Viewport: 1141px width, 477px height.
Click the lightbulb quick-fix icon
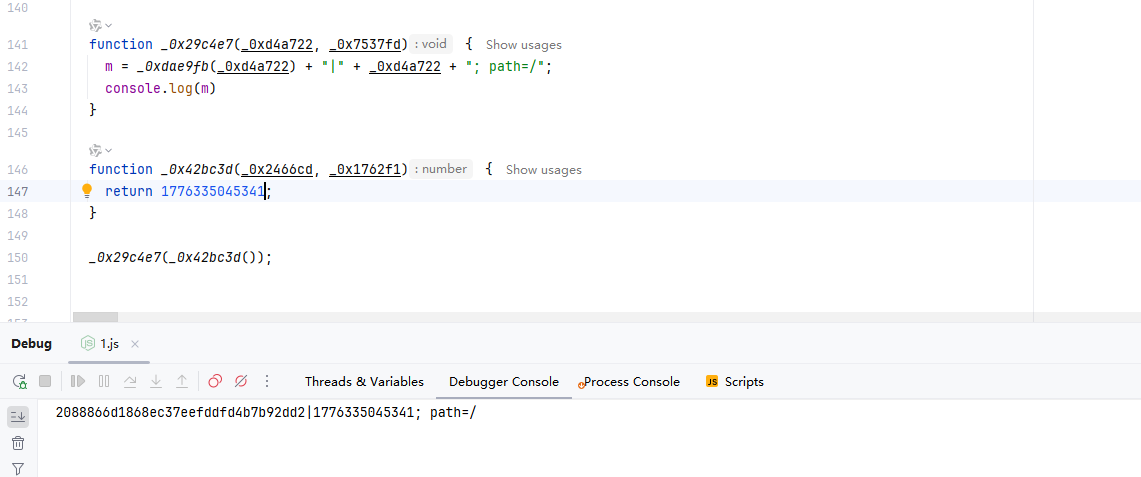(87, 191)
